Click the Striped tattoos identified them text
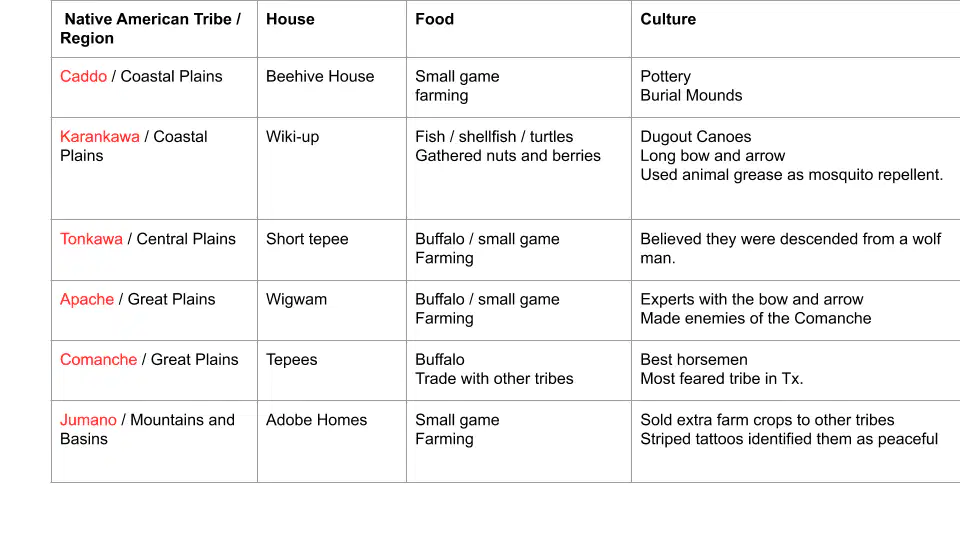 789,439
